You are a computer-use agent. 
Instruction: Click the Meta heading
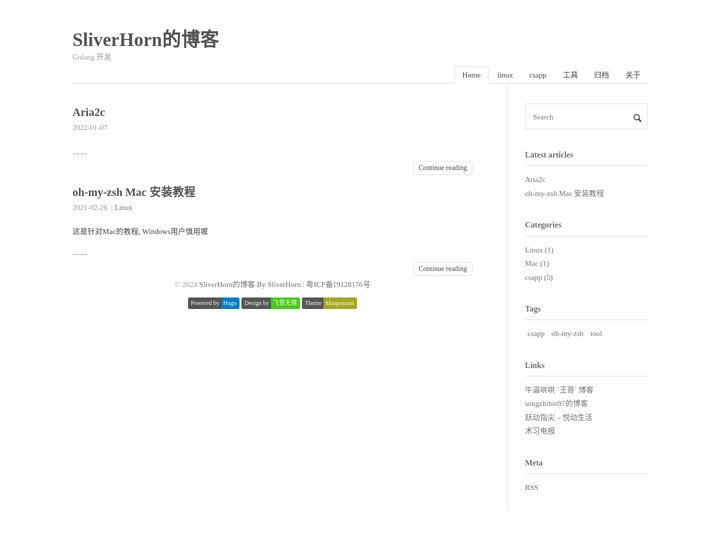click(x=534, y=462)
